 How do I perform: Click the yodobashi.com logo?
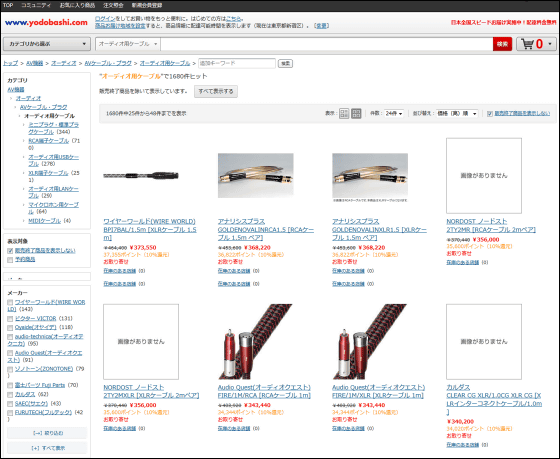[46, 23]
